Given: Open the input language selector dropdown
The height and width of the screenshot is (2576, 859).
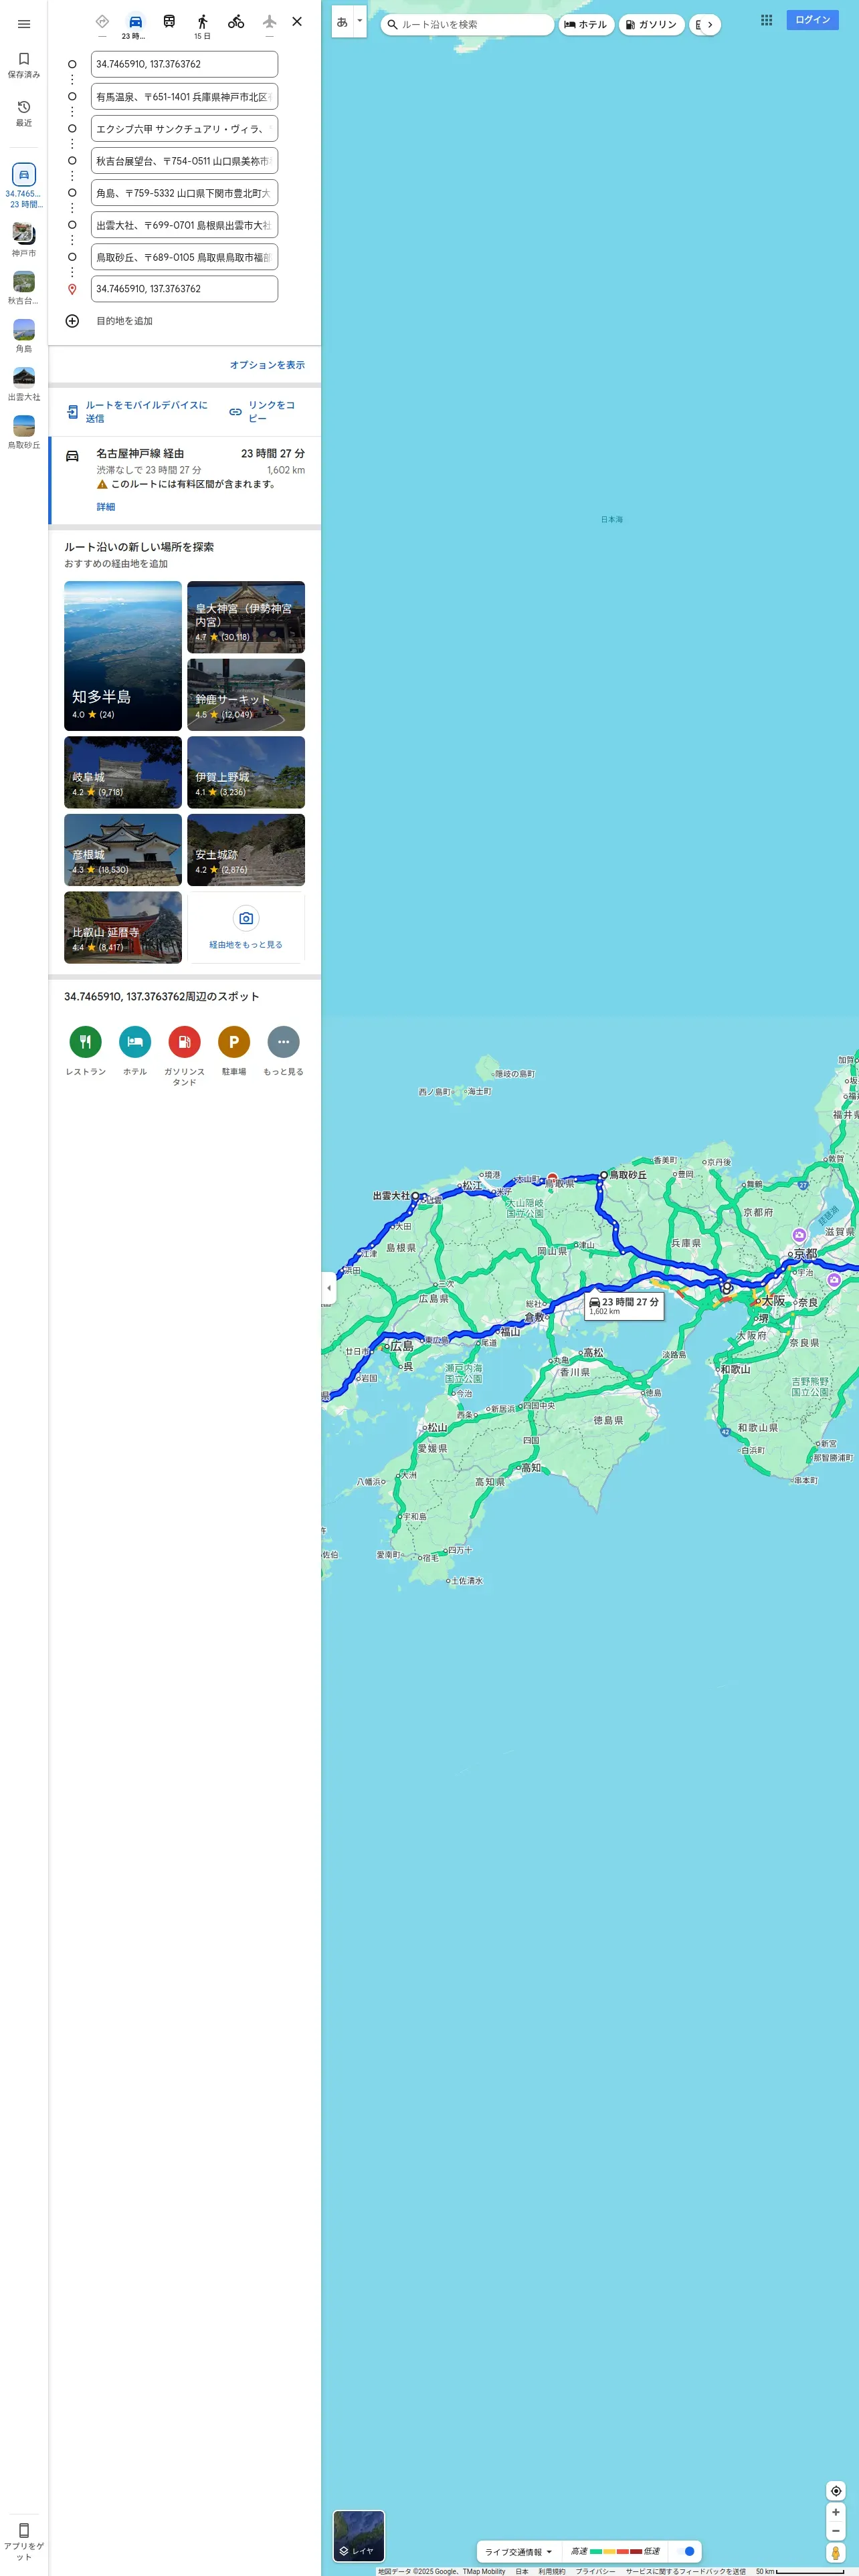Looking at the screenshot, I should tap(349, 21).
